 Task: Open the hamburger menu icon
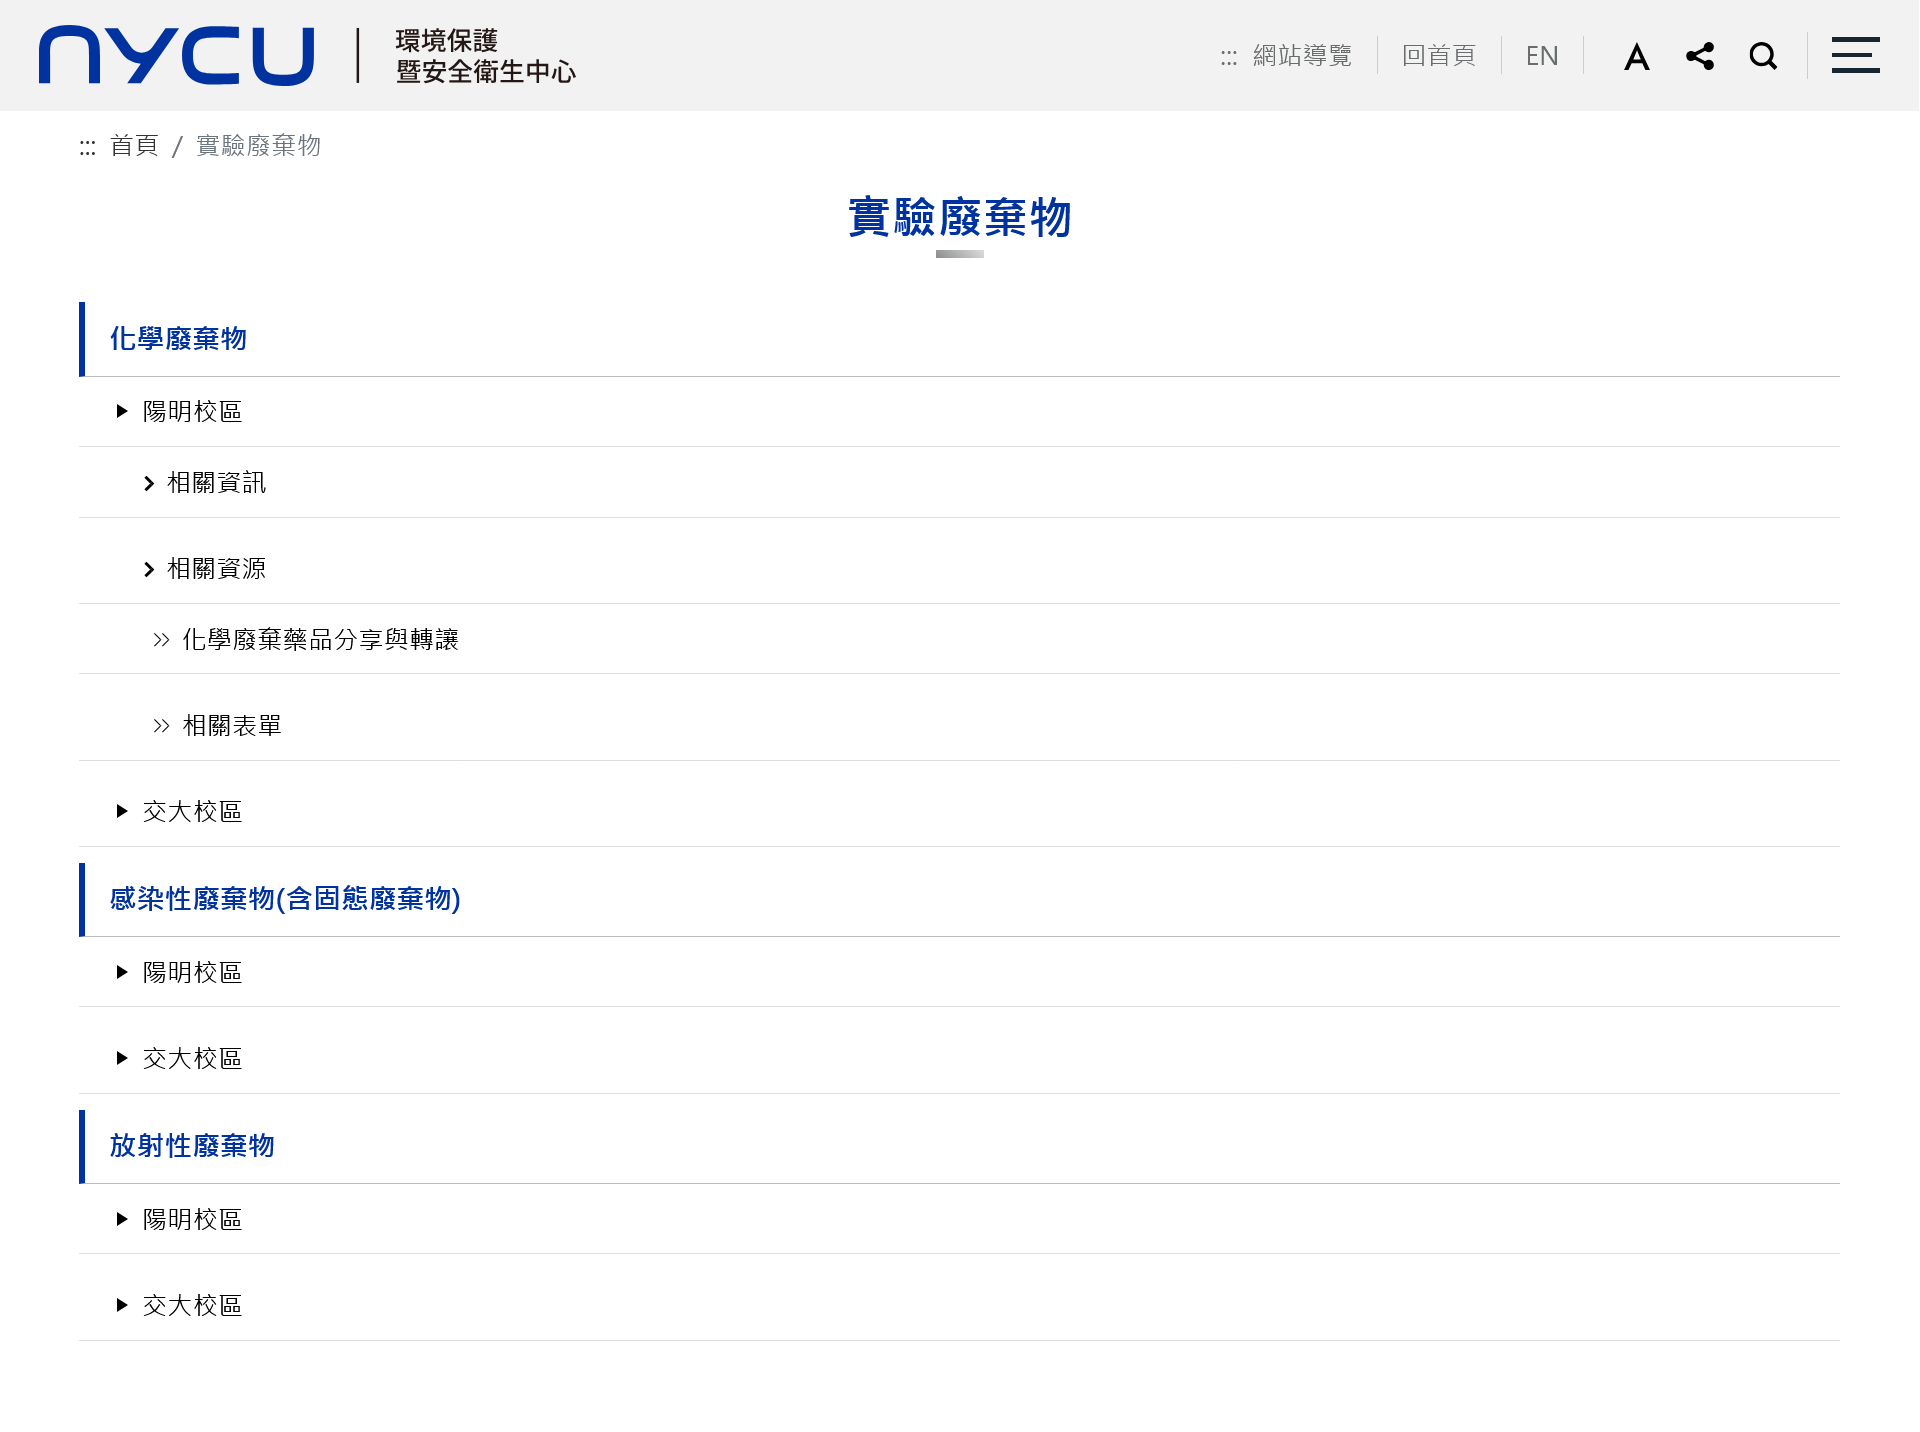point(1855,56)
